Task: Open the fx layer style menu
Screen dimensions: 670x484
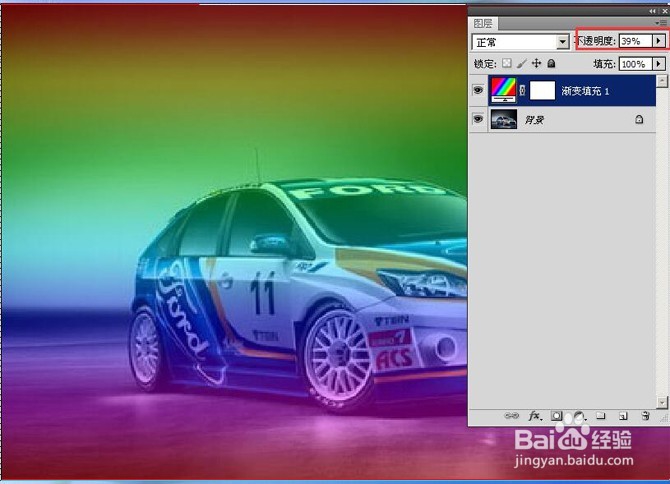Action: coord(535,416)
